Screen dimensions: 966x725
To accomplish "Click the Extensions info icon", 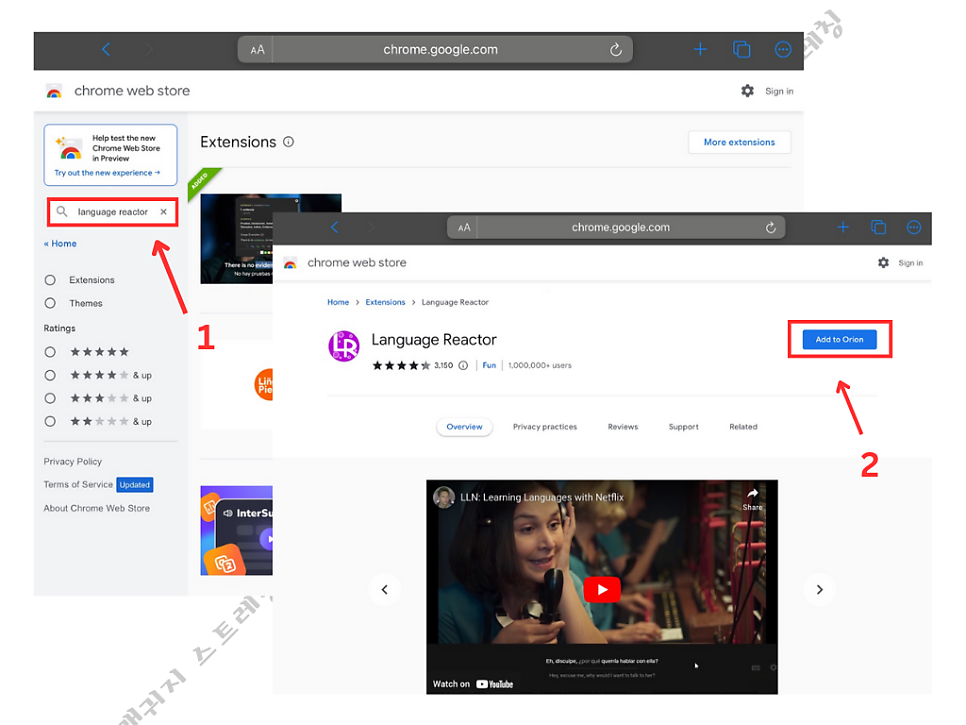I will pyautogui.click(x=288, y=142).
